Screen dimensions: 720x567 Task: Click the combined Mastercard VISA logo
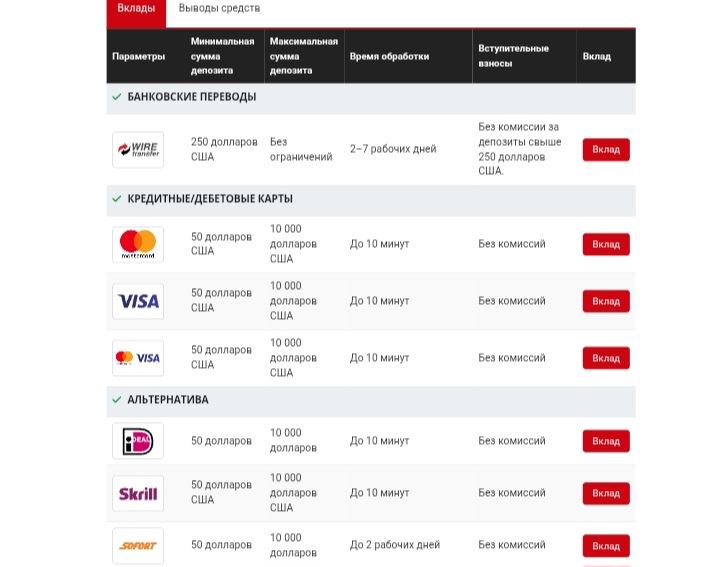138,358
